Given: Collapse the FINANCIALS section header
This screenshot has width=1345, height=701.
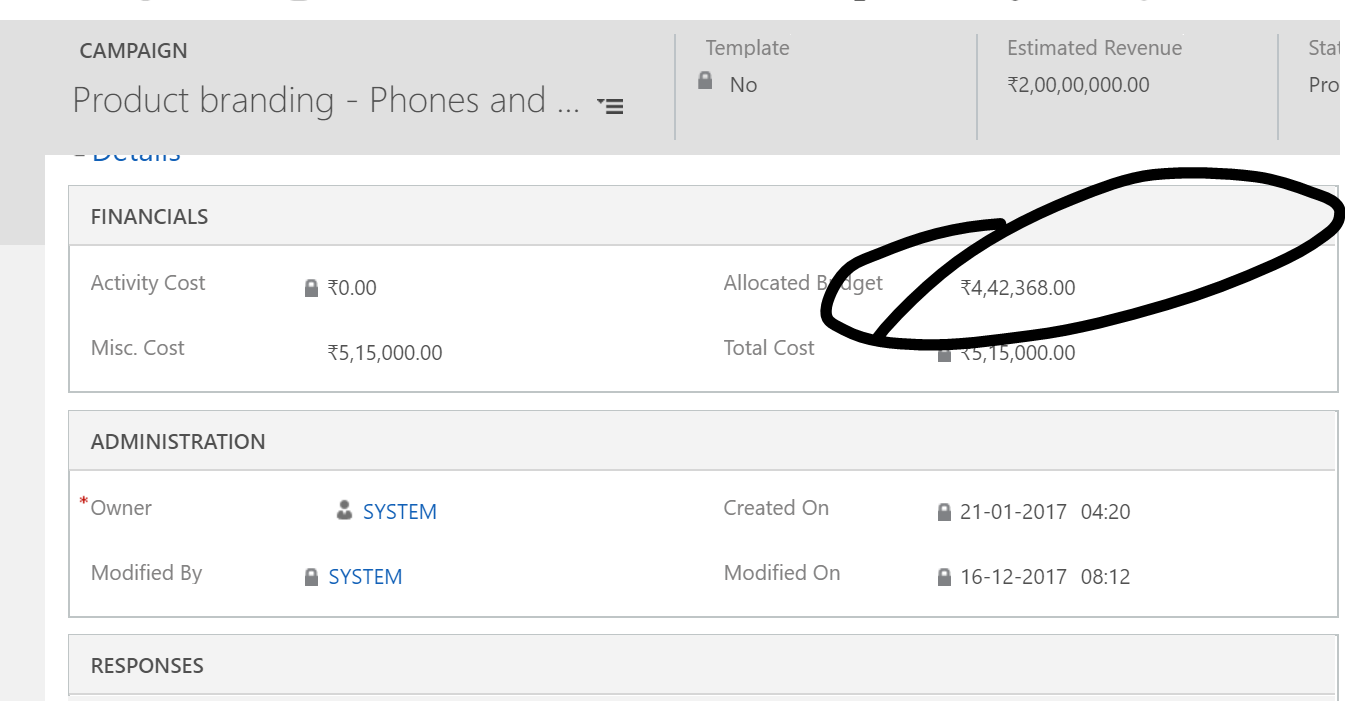Looking at the screenshot, I should 150,217.
